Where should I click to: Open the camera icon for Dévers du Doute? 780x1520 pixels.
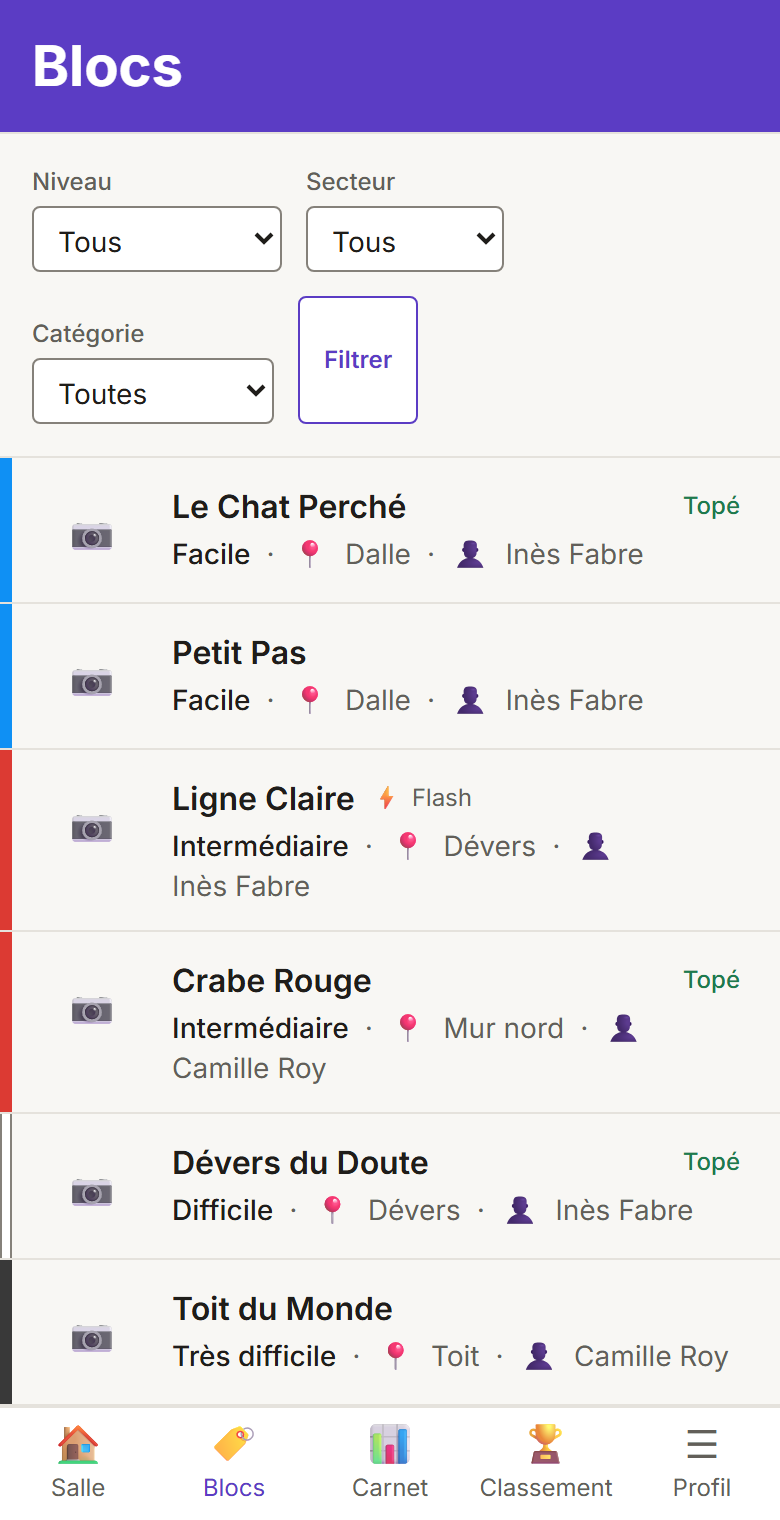click(x=92, y=1192)
